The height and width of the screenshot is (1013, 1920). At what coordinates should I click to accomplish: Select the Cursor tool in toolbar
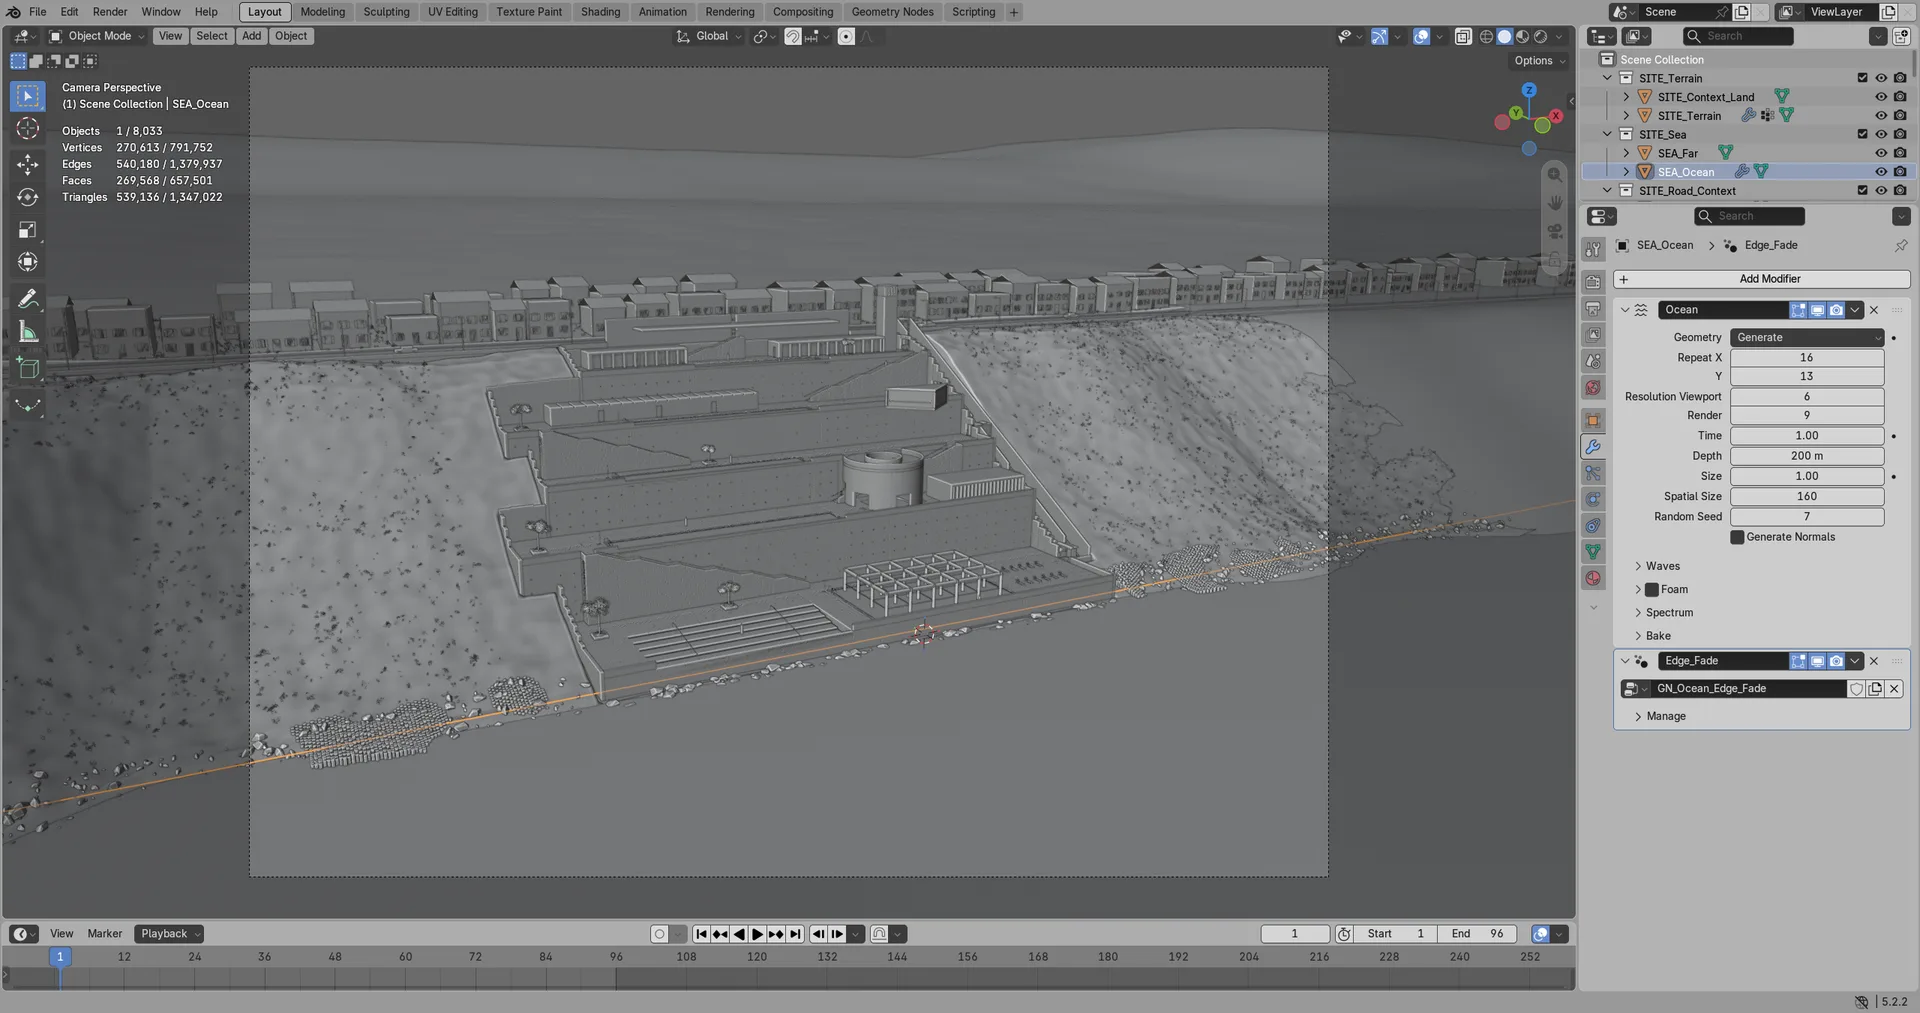pyautogui.click(x=28, y=129)
